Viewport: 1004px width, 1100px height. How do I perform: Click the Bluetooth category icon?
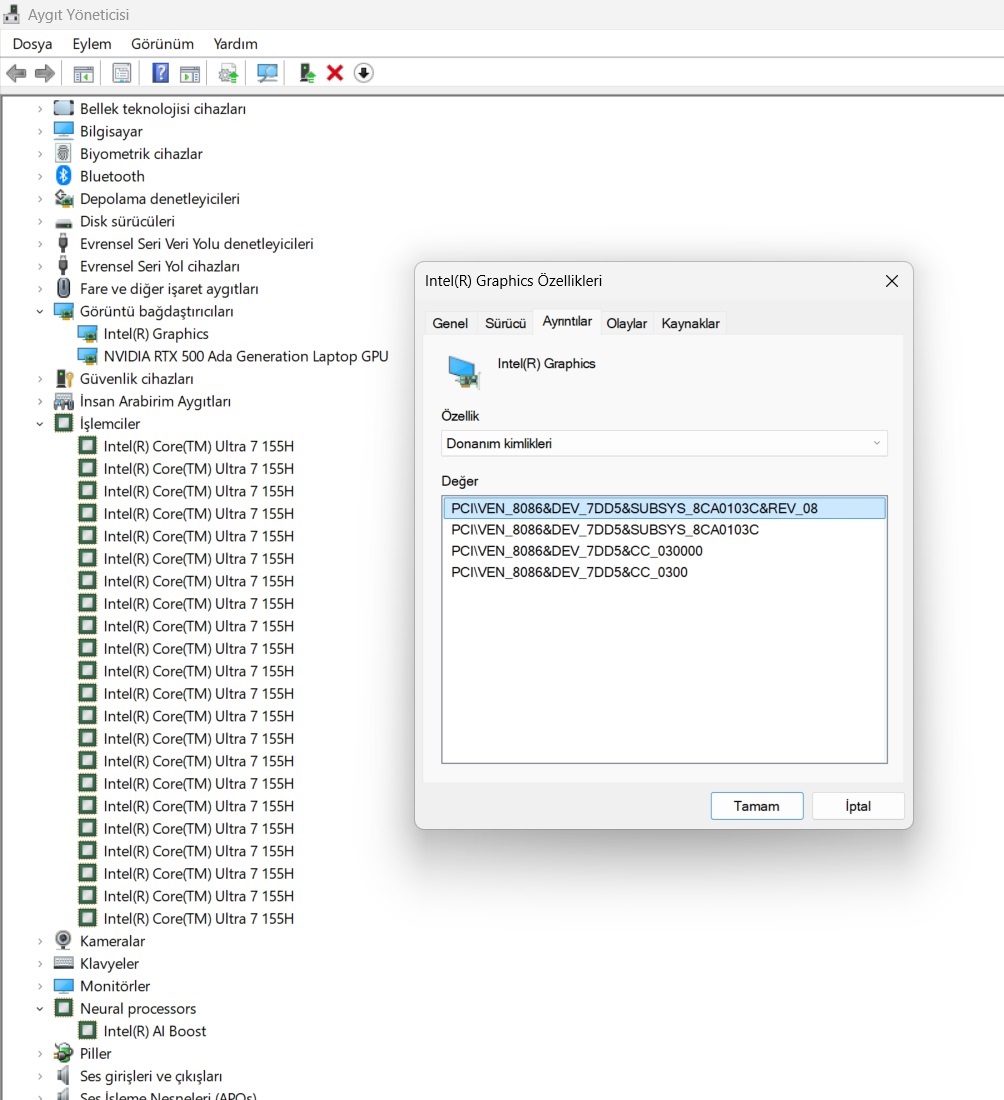pyautogui.click(x=64, y=176)
